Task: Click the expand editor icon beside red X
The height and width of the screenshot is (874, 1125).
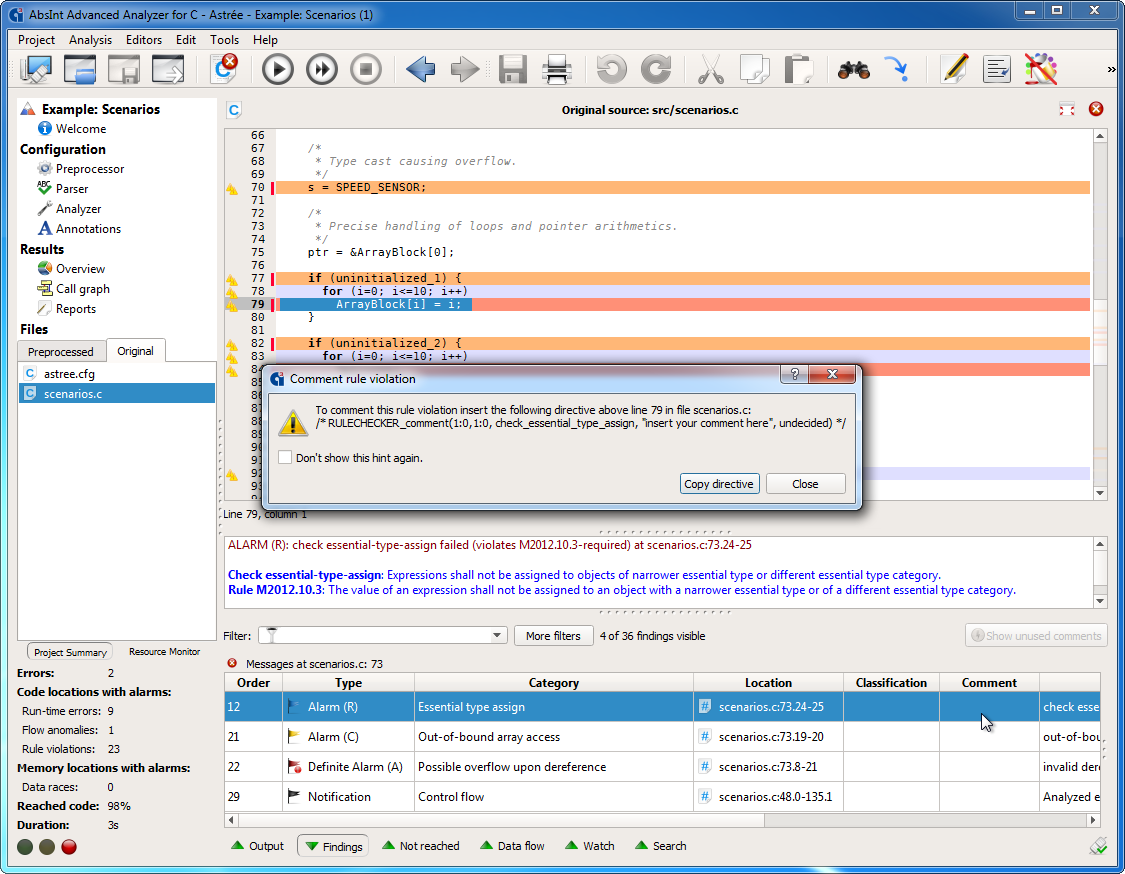Action: (x=1067, y=109)
